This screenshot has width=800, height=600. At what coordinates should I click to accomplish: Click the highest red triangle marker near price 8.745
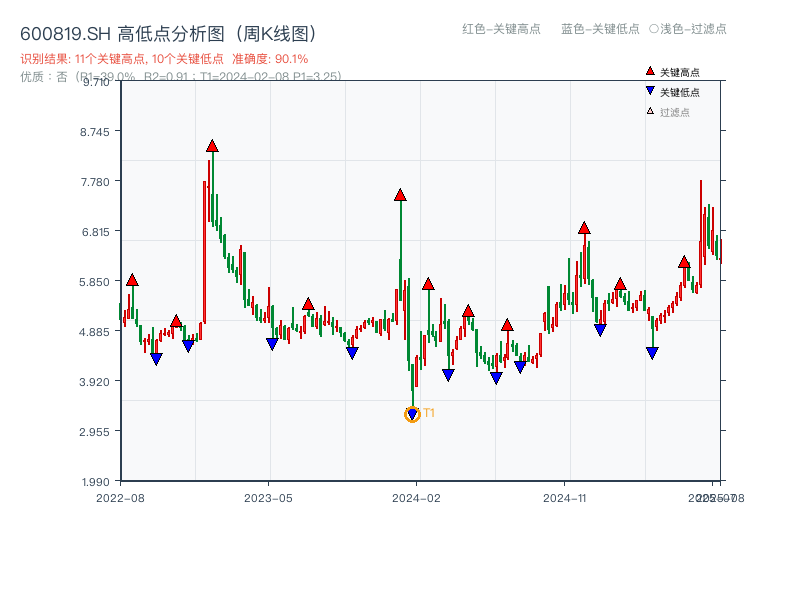point(212,145)
